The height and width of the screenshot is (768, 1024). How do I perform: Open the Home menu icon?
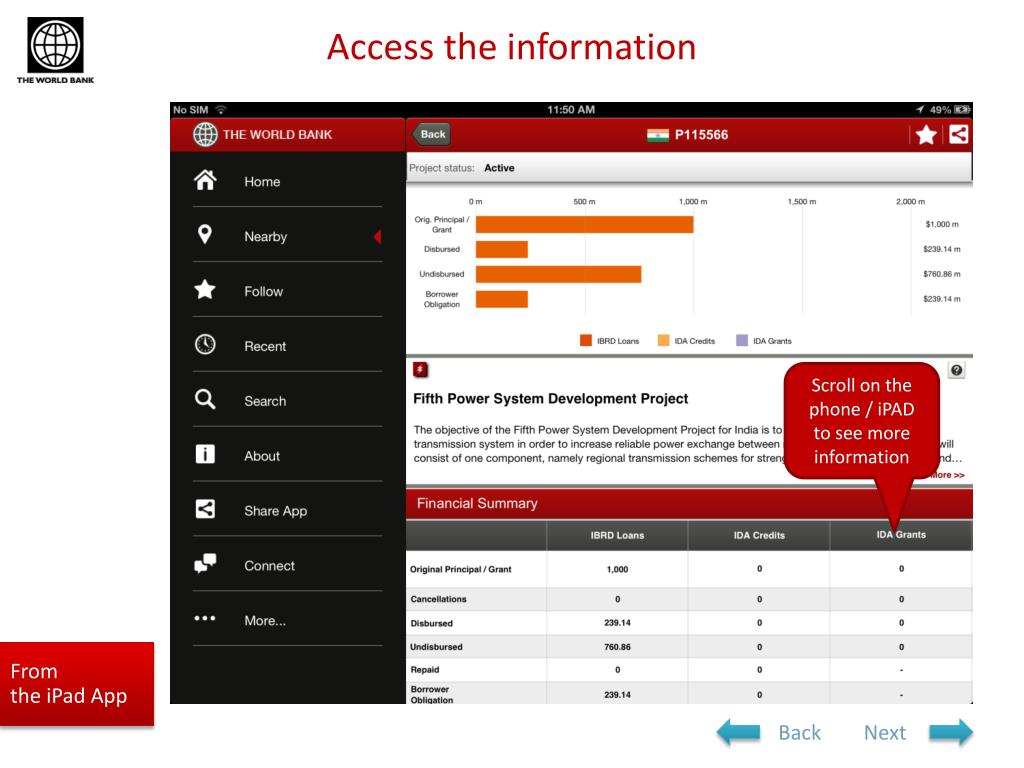click(205, 180)
